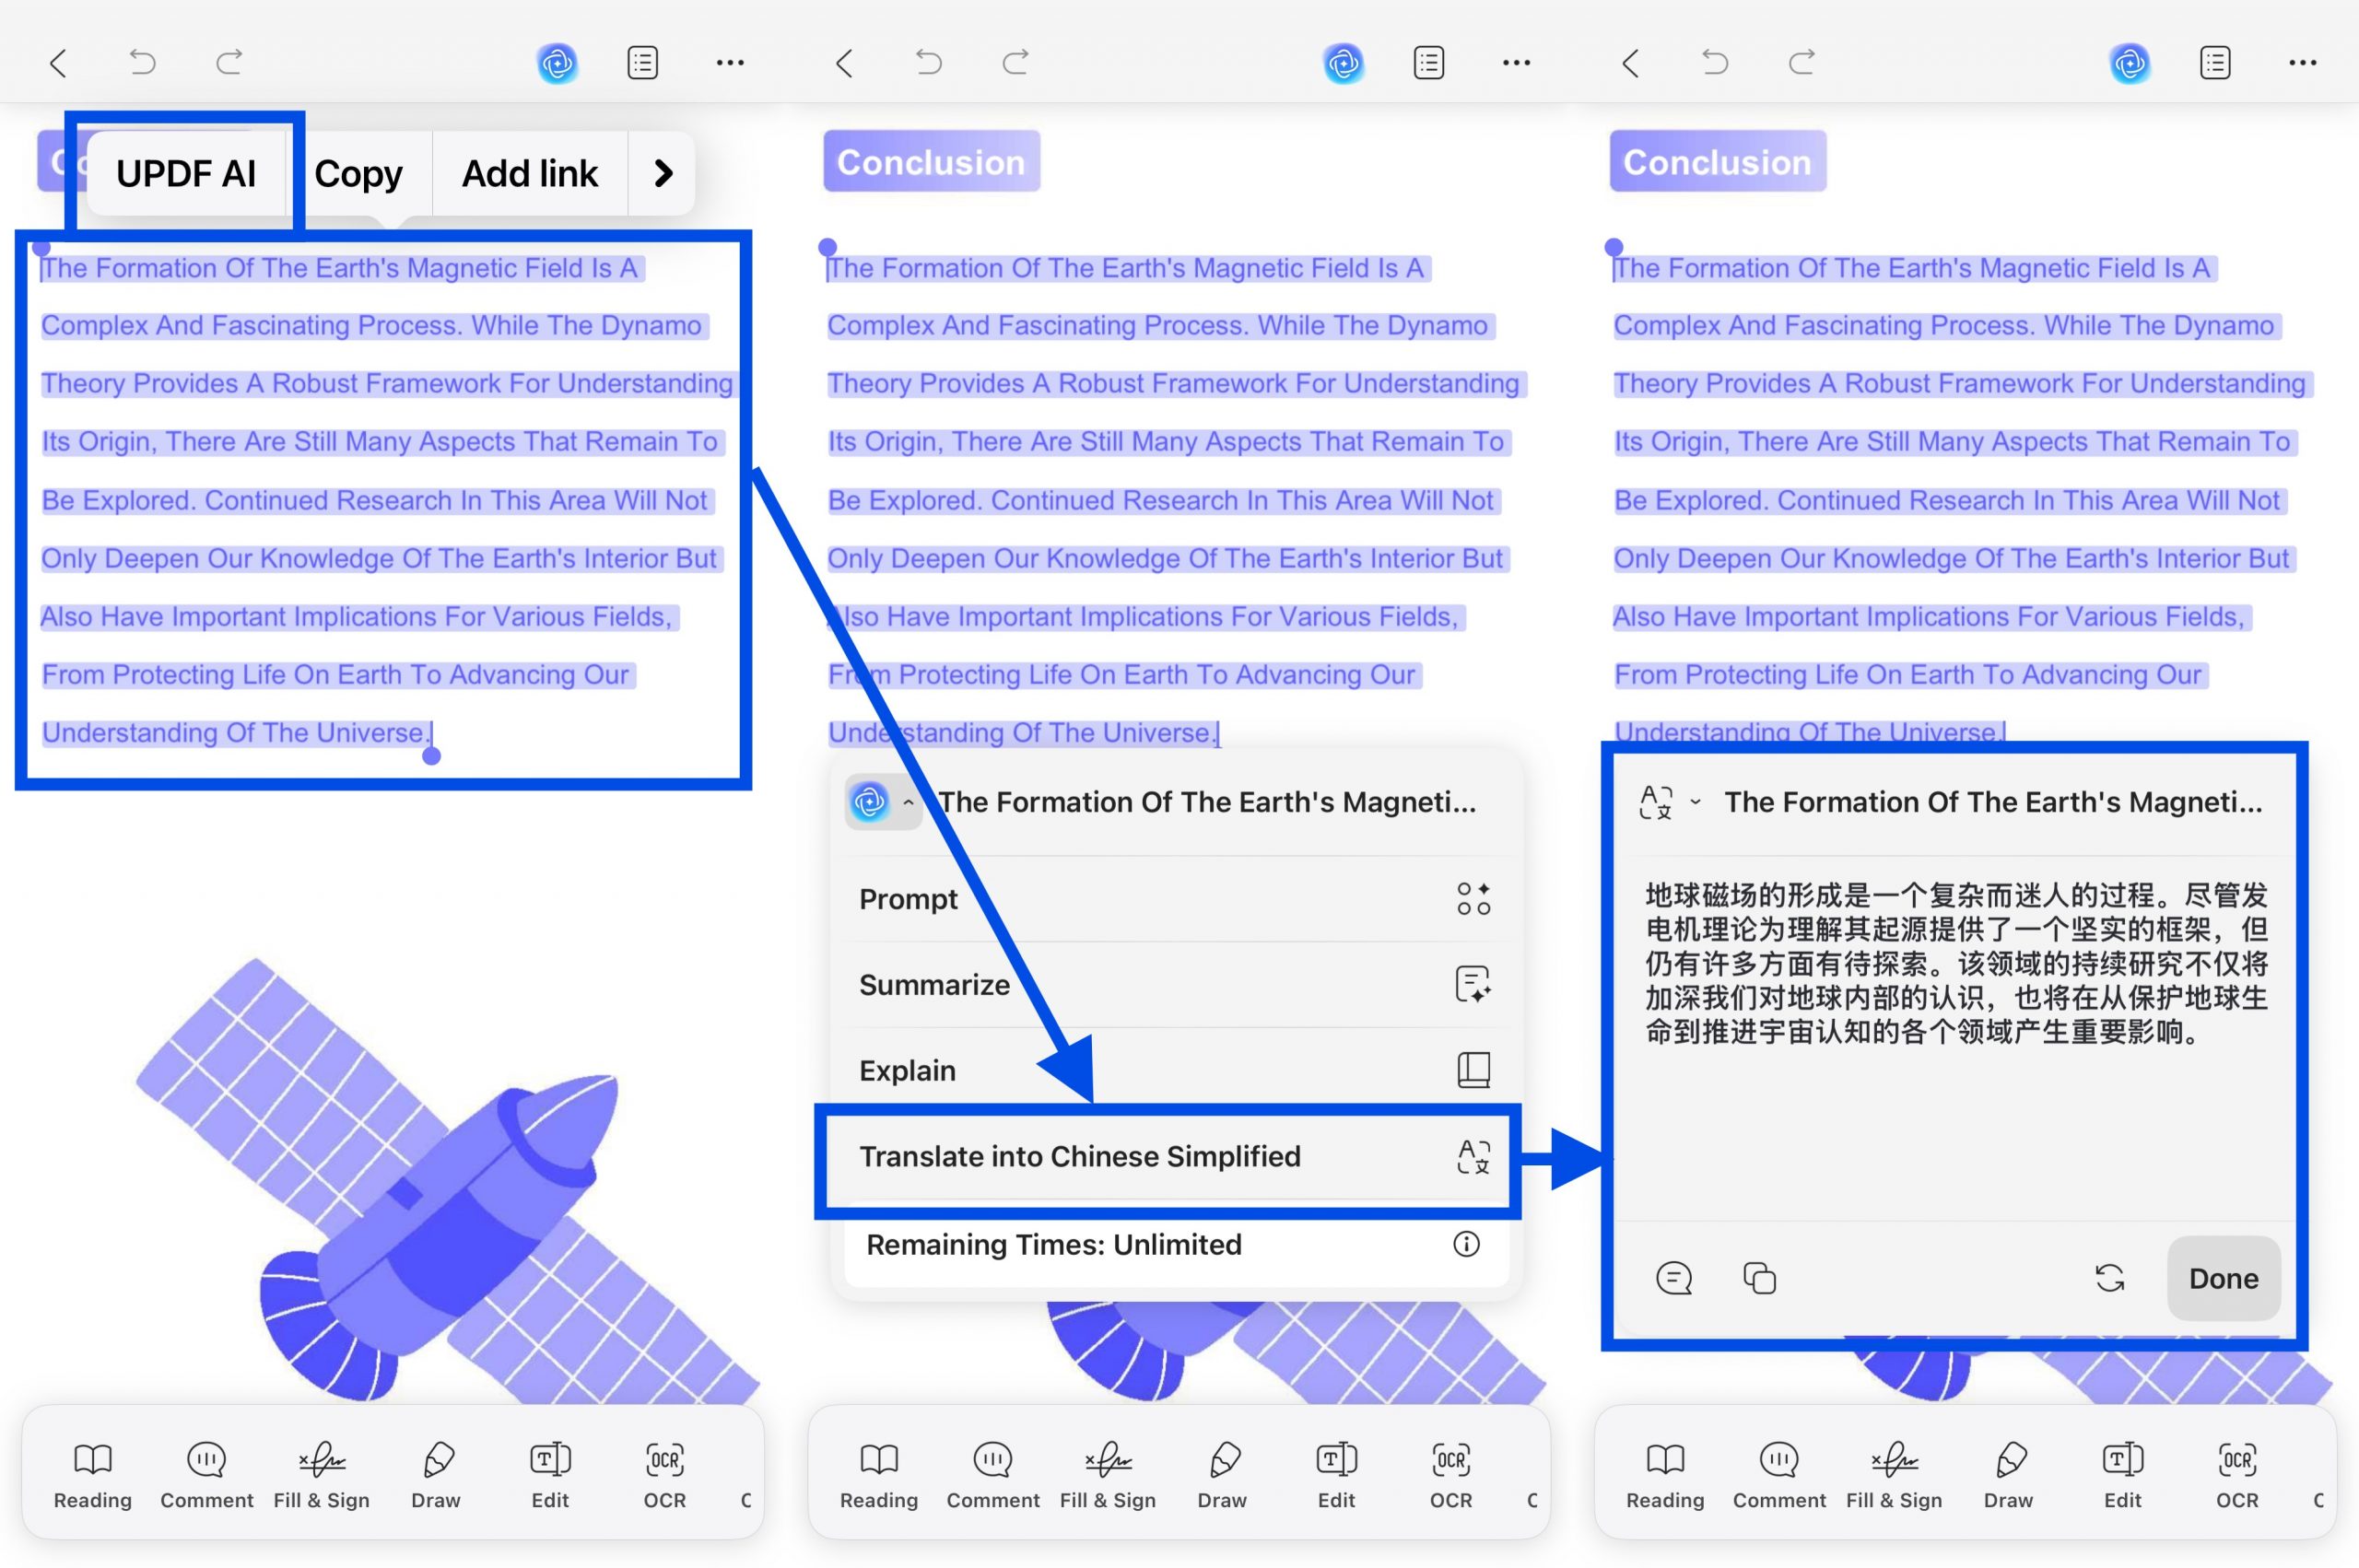Open Edit mode in right screen
Screen dimensions: 2359x1568
[2122, 1475]
